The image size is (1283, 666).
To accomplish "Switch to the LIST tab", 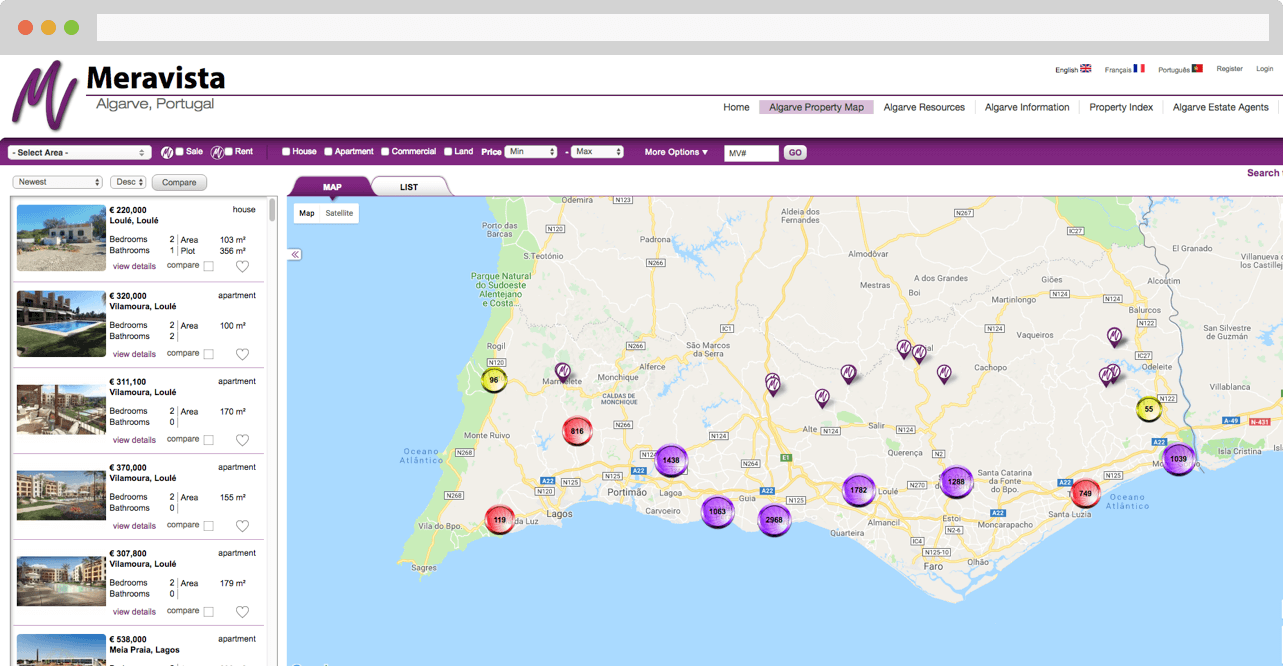I will click(x=409, y=187).
